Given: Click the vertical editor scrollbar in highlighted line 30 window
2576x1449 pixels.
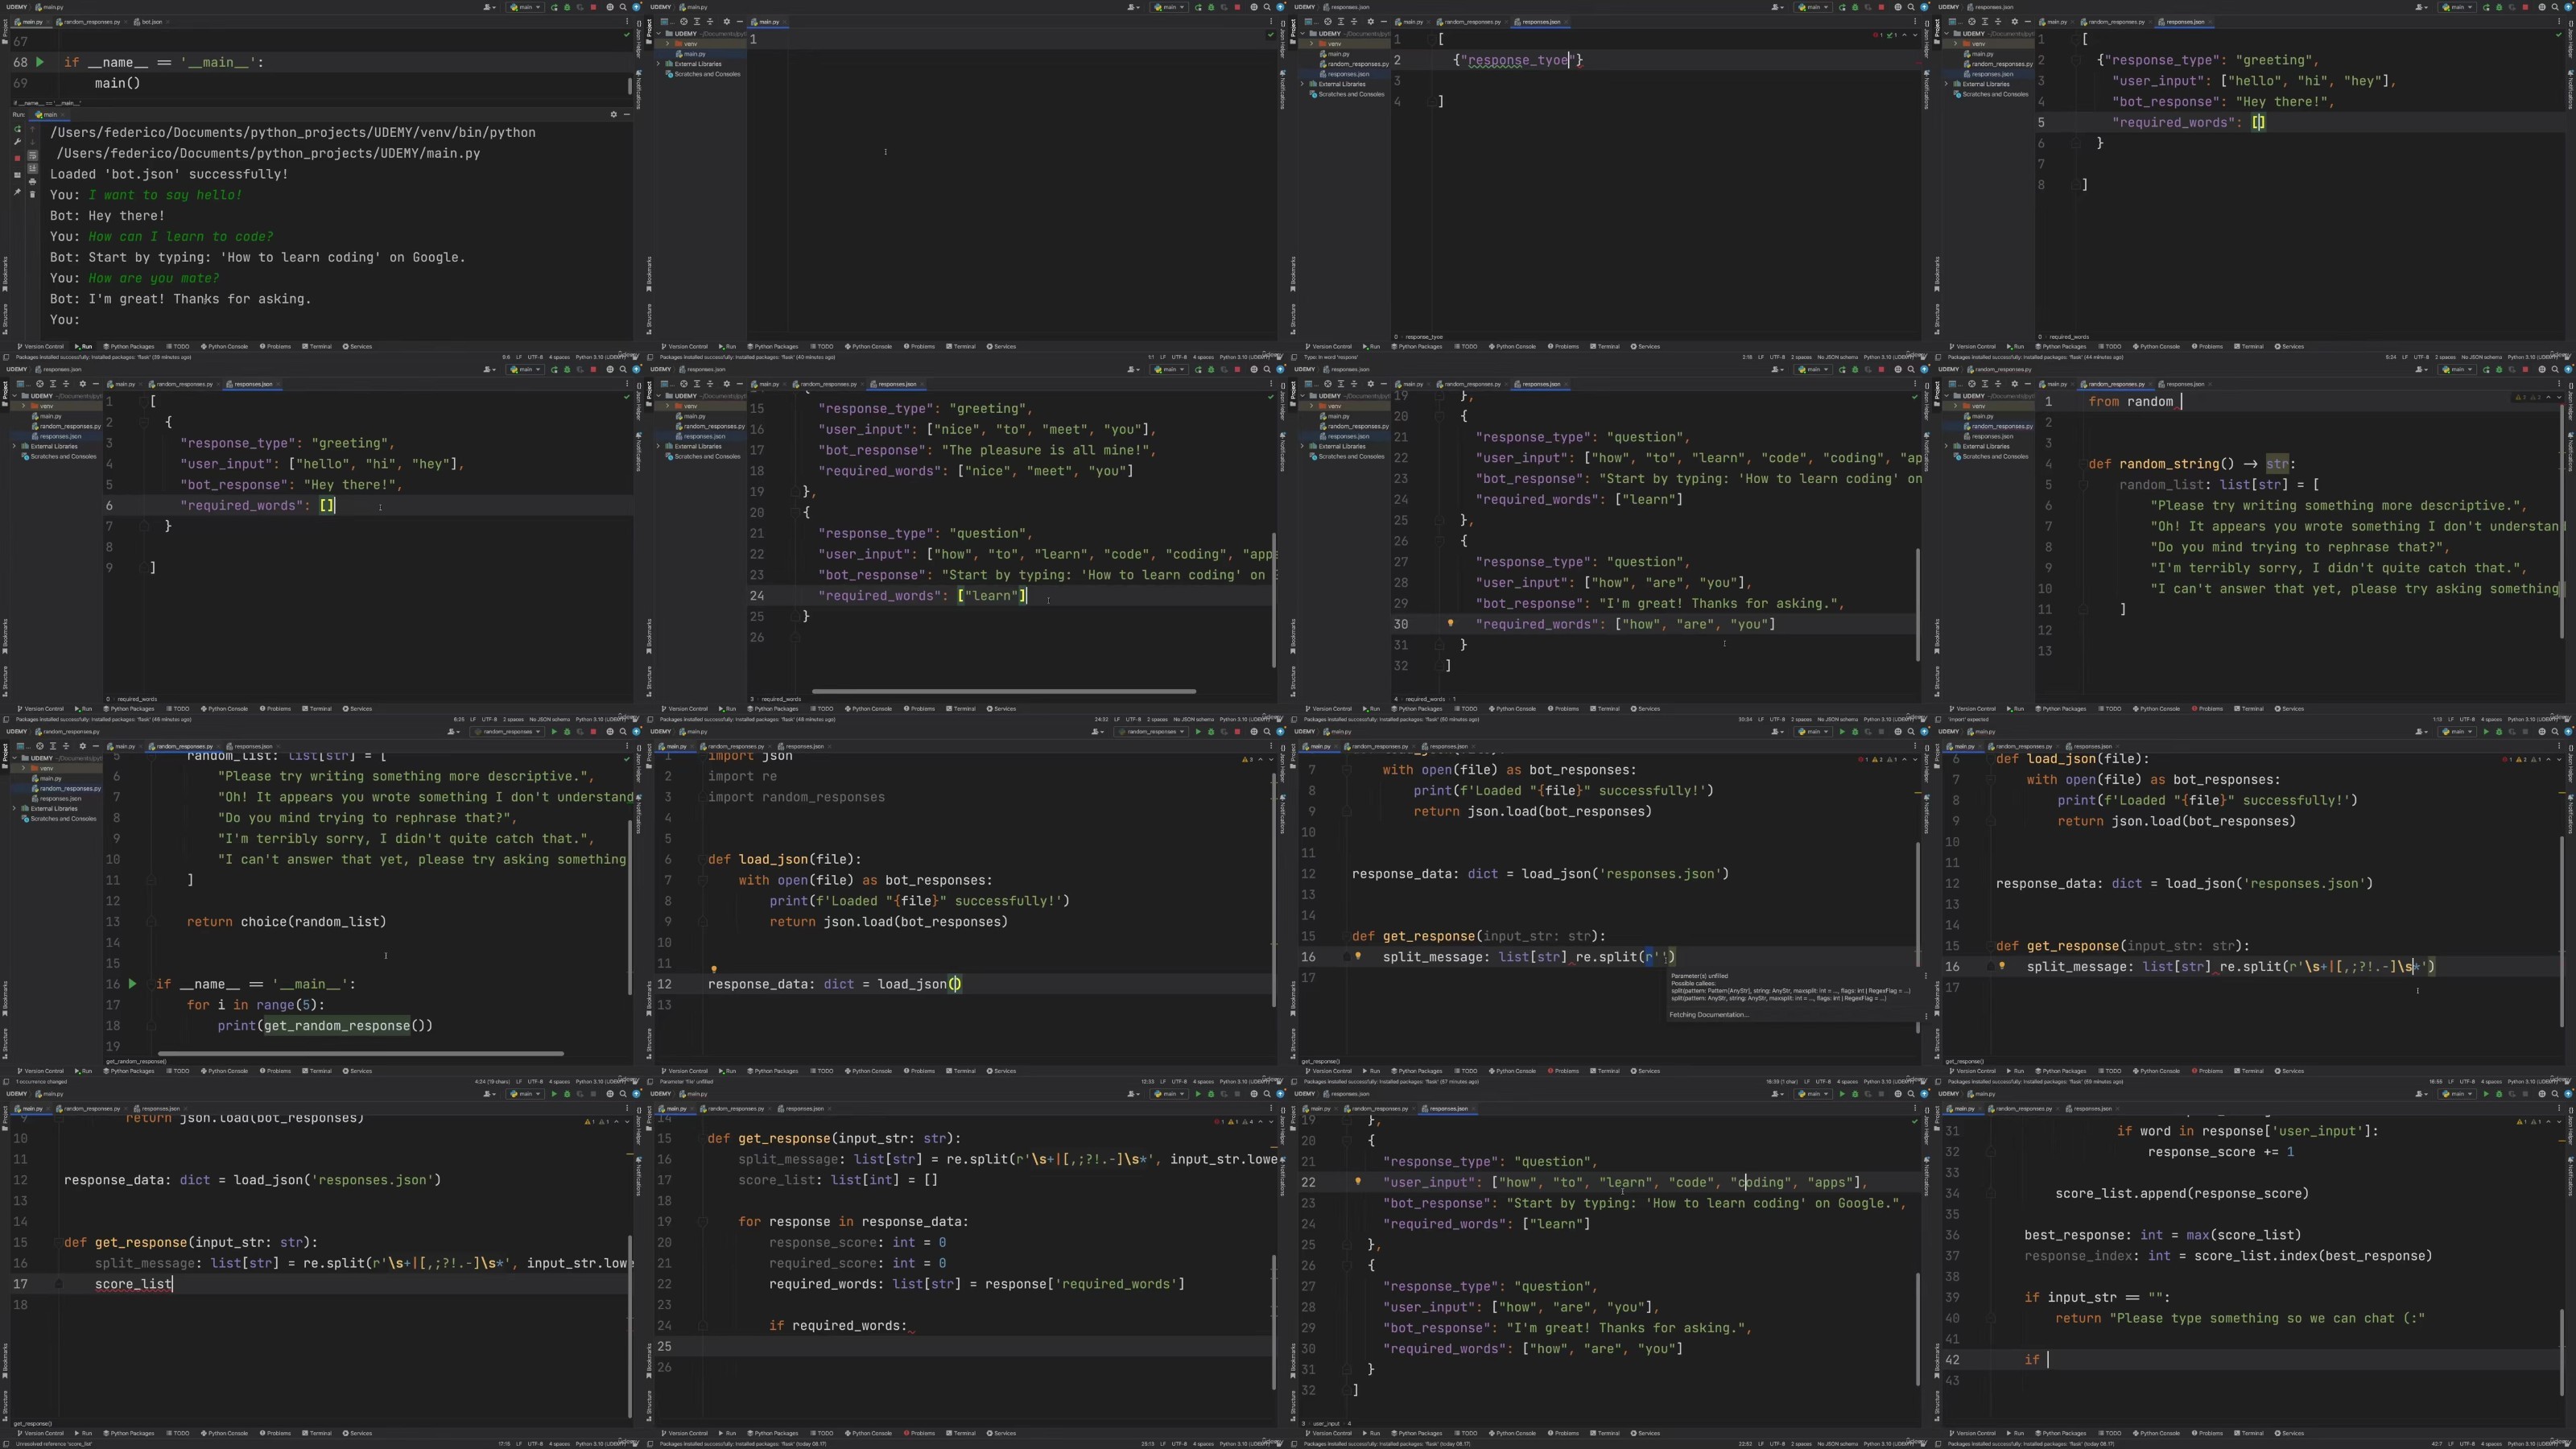Looking at the screenshot, I should [x=1917, y=604].
